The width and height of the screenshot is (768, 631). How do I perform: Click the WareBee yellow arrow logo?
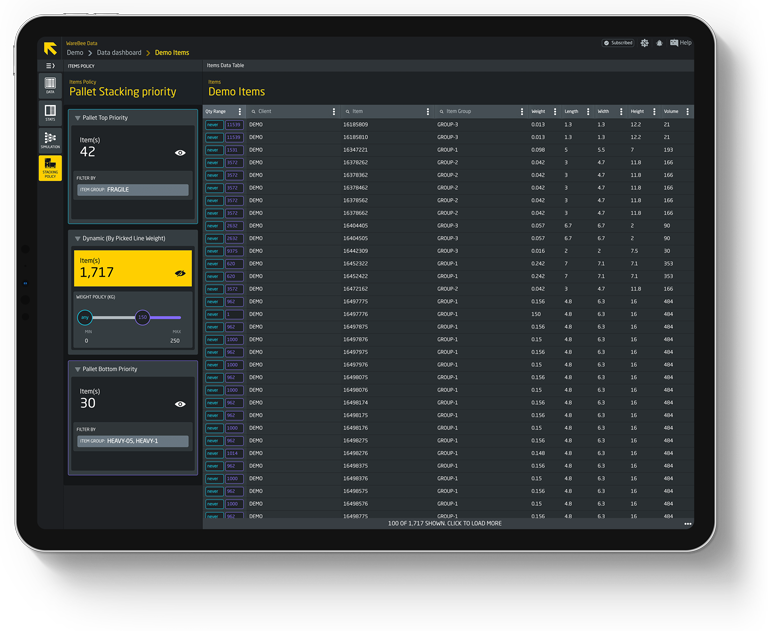(50, 48)
